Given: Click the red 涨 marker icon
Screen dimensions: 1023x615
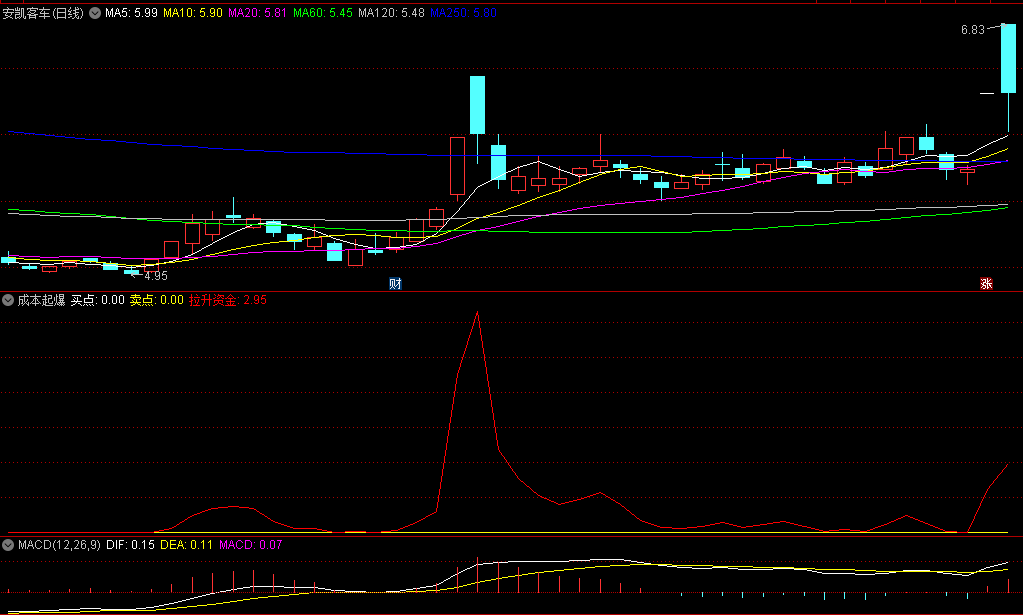Looking at the screenshot, I should (x=986, y=283).
